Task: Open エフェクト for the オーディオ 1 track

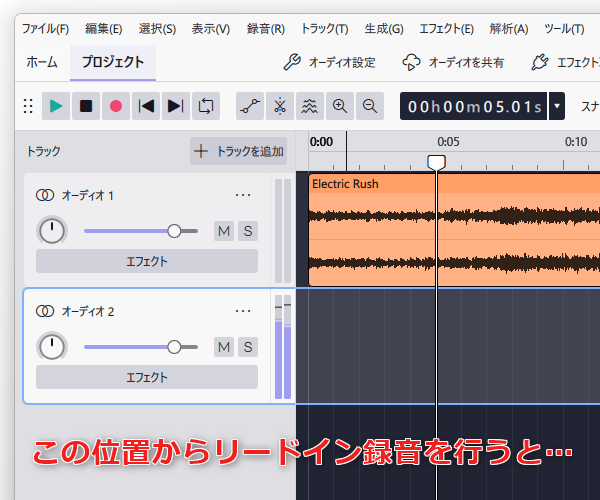Action: click(147, 261)
